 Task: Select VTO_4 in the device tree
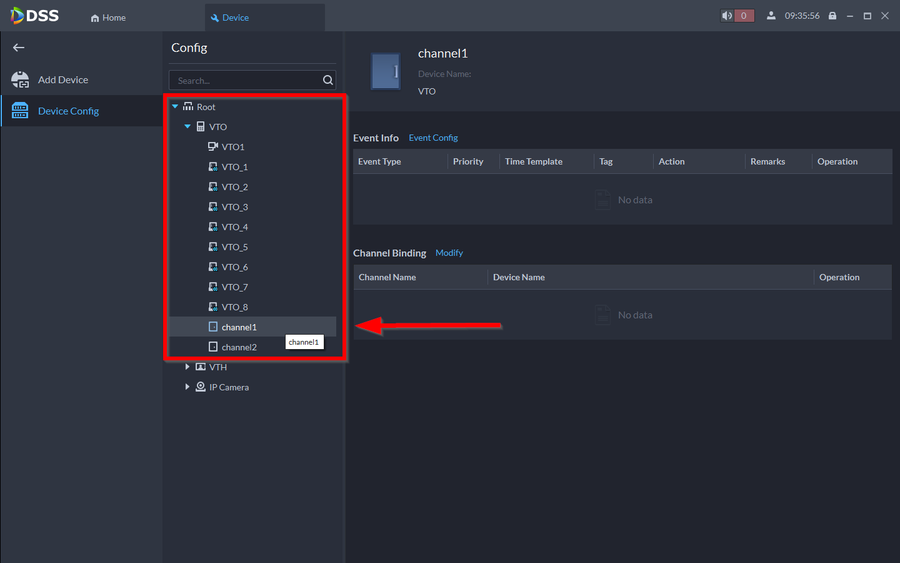click(x=234, y=227)
